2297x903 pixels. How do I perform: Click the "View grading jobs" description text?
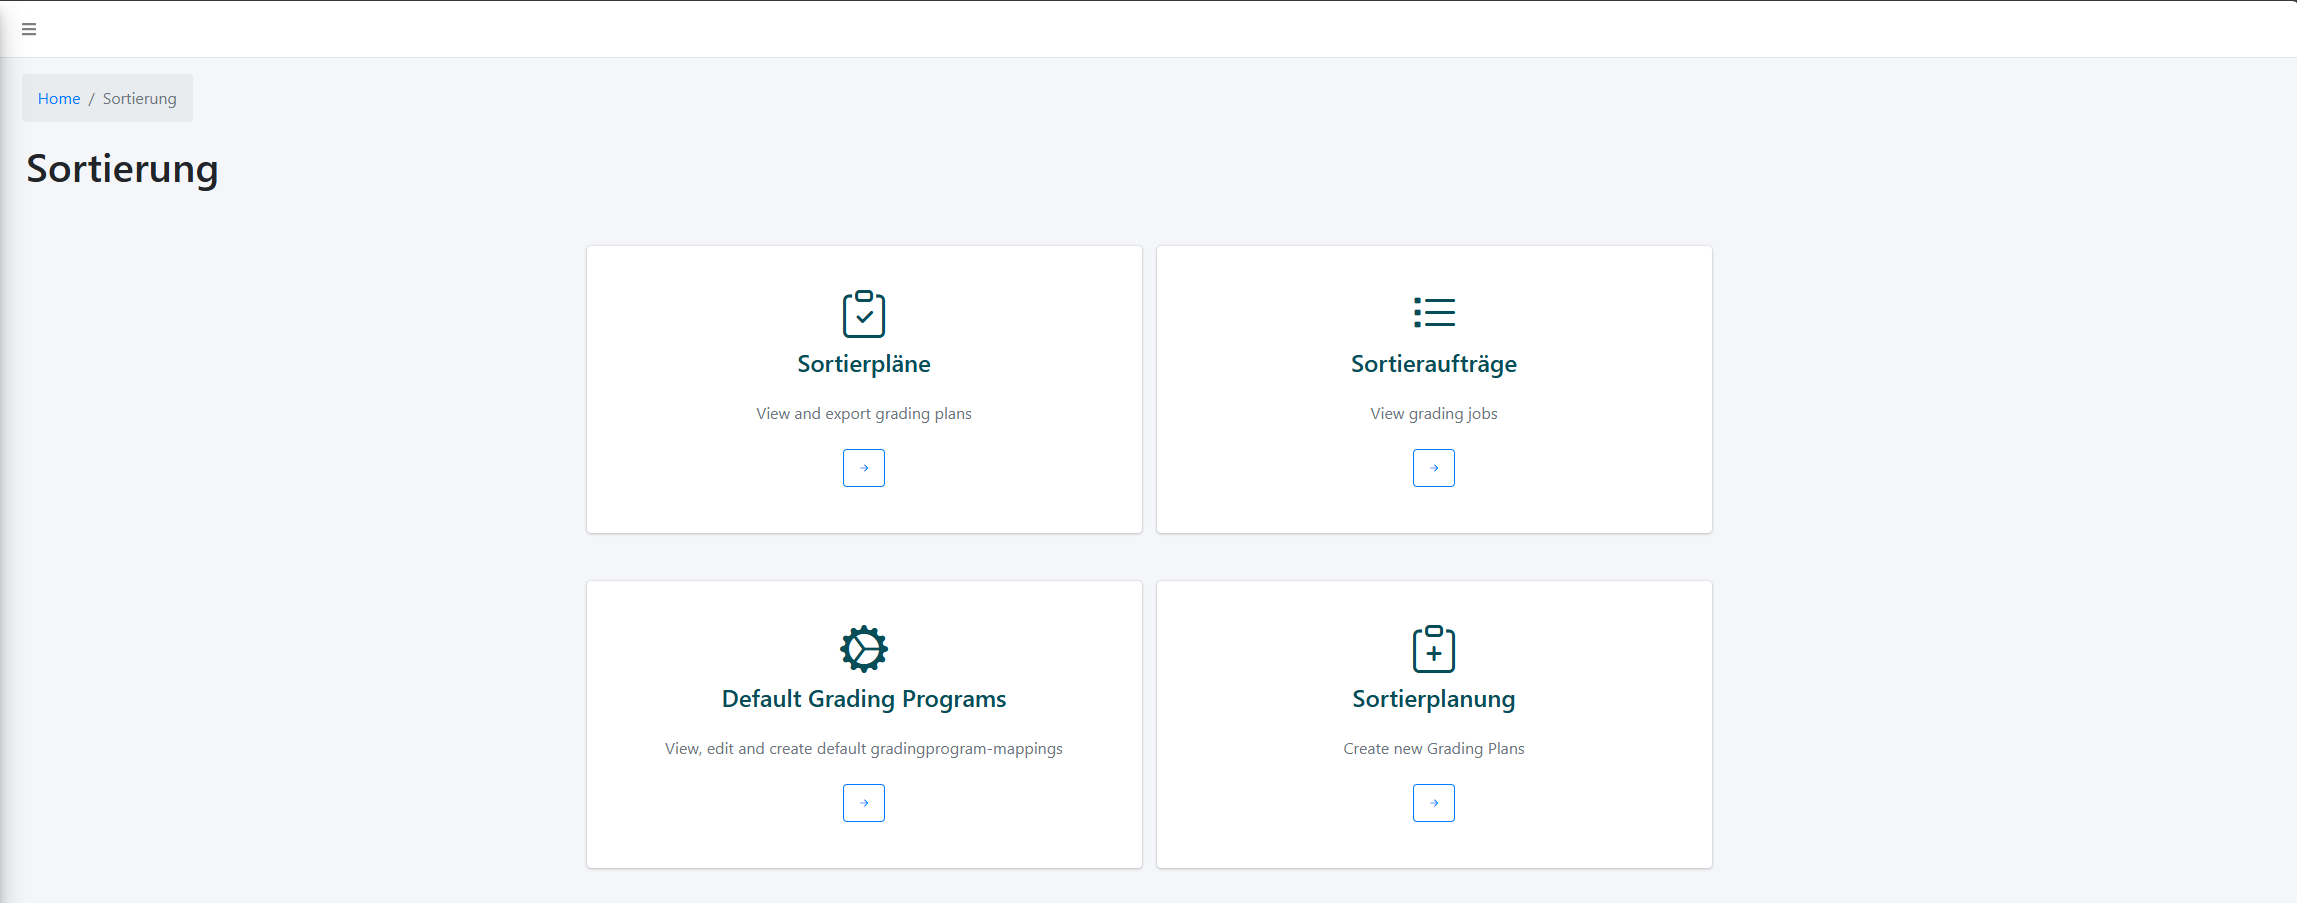(x=1434, y=414)
